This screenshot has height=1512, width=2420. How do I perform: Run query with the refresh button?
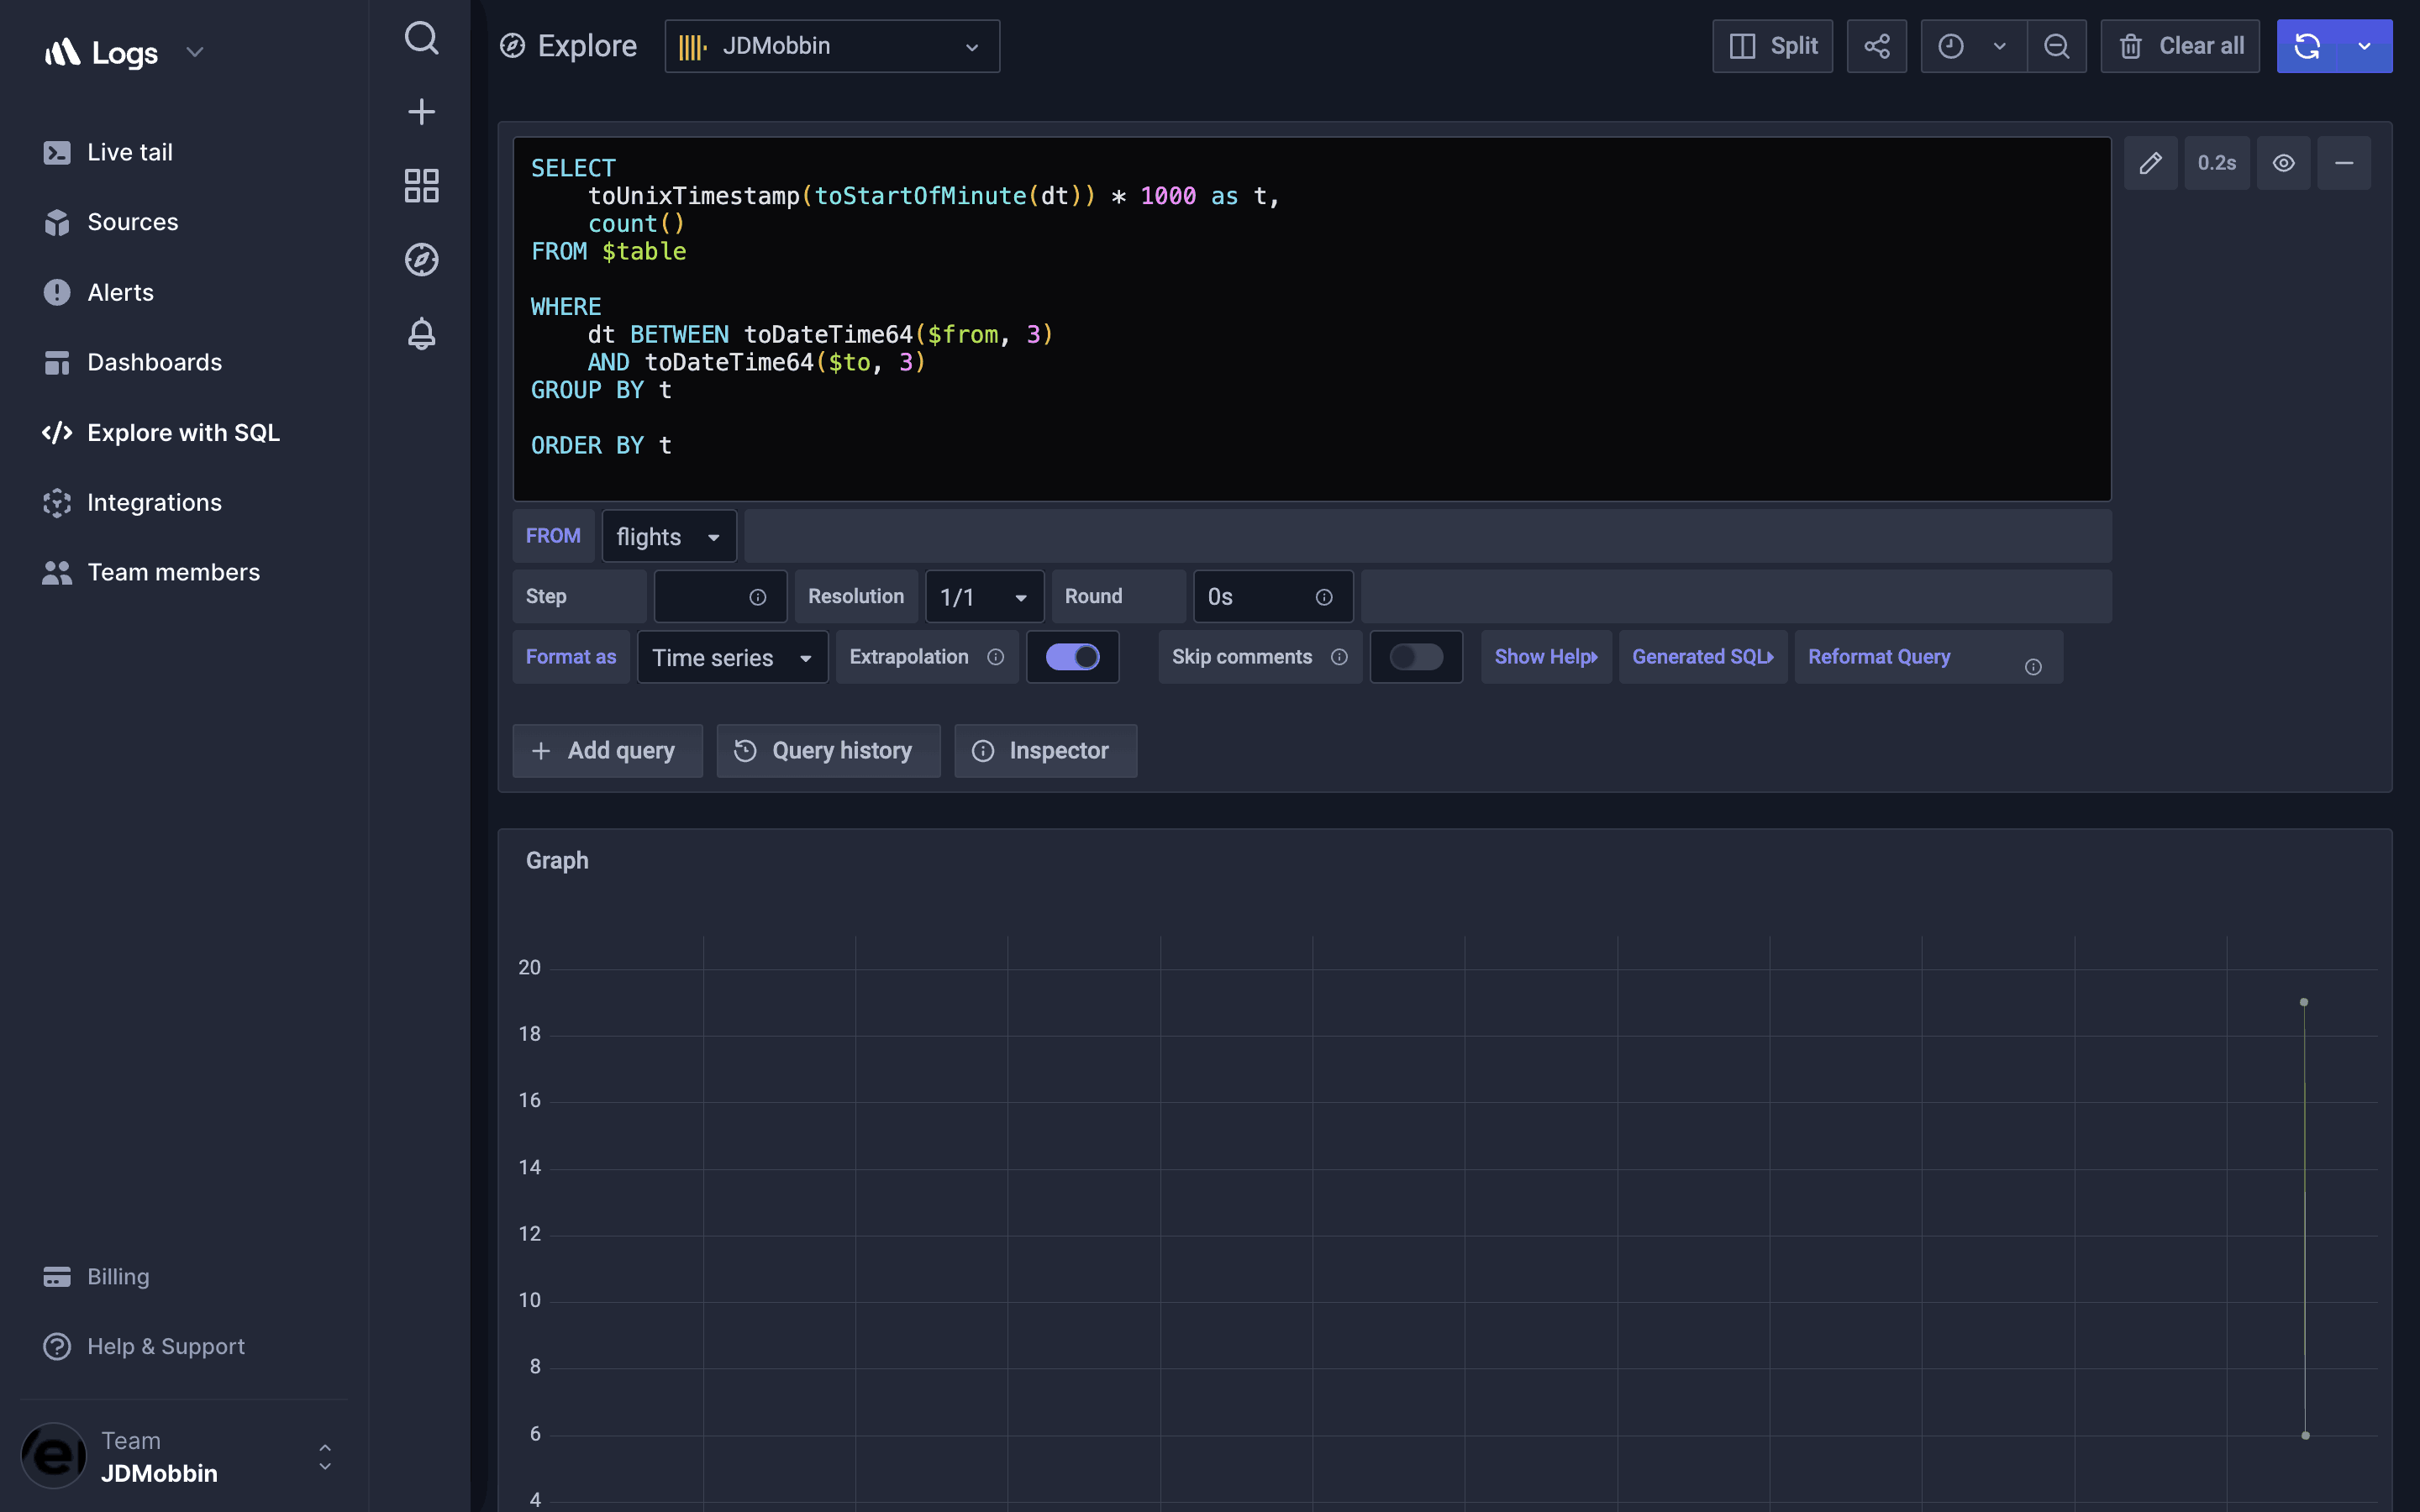[2307, 46]
